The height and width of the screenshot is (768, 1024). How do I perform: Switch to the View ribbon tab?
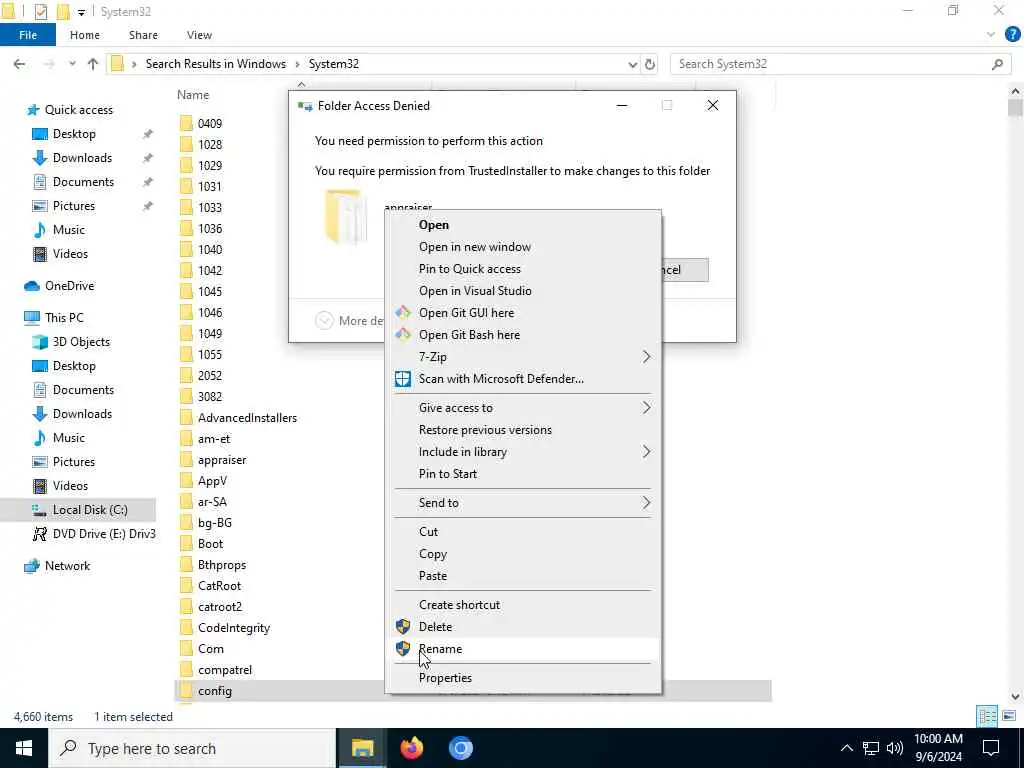pyautogui.click(x=199, y=35)
